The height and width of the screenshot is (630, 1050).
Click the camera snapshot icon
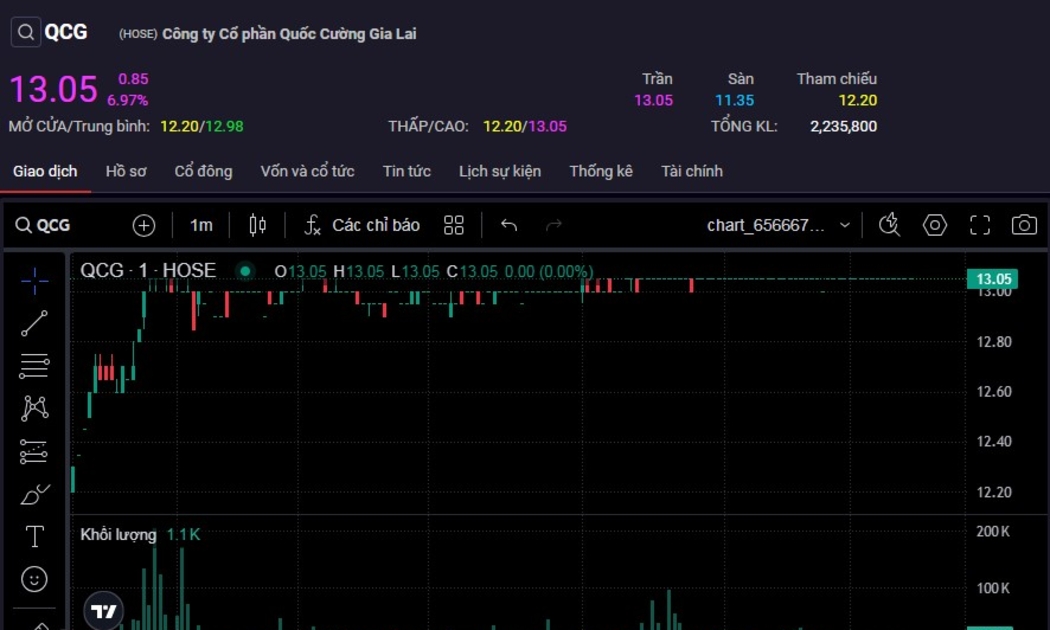coord(1024,225)
